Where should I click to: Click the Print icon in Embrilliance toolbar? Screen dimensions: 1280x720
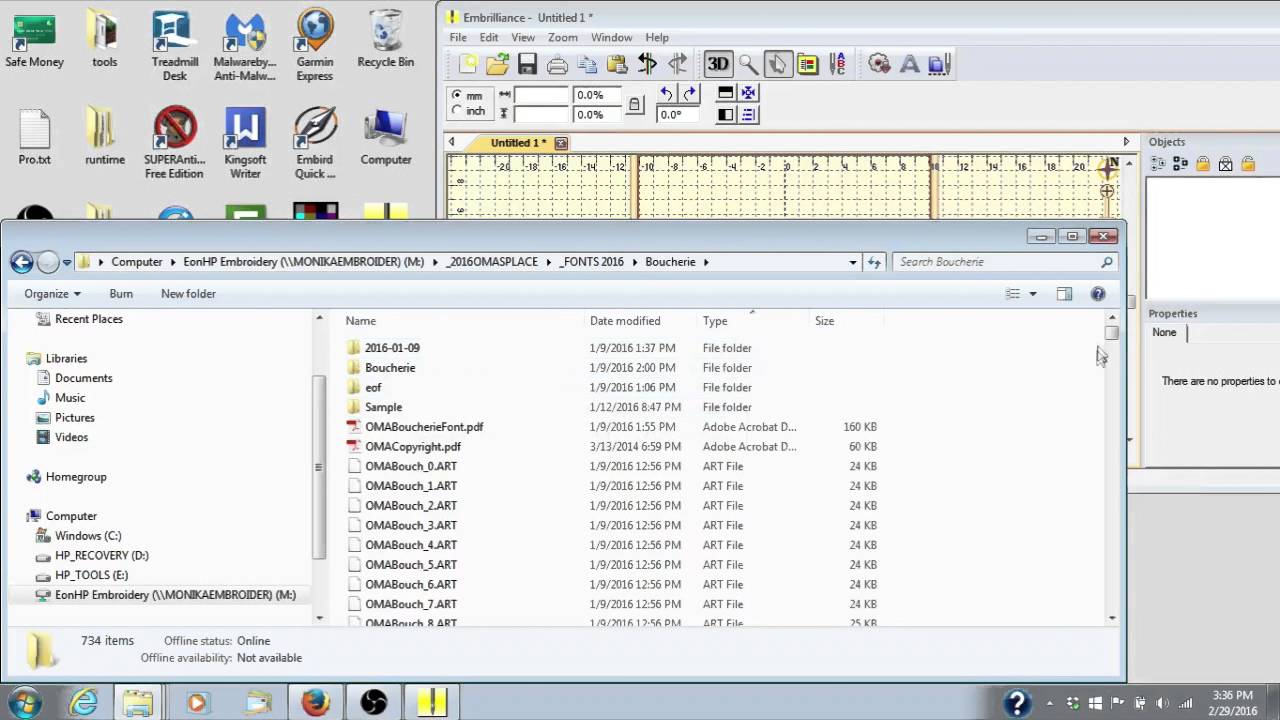coord(557,65)
